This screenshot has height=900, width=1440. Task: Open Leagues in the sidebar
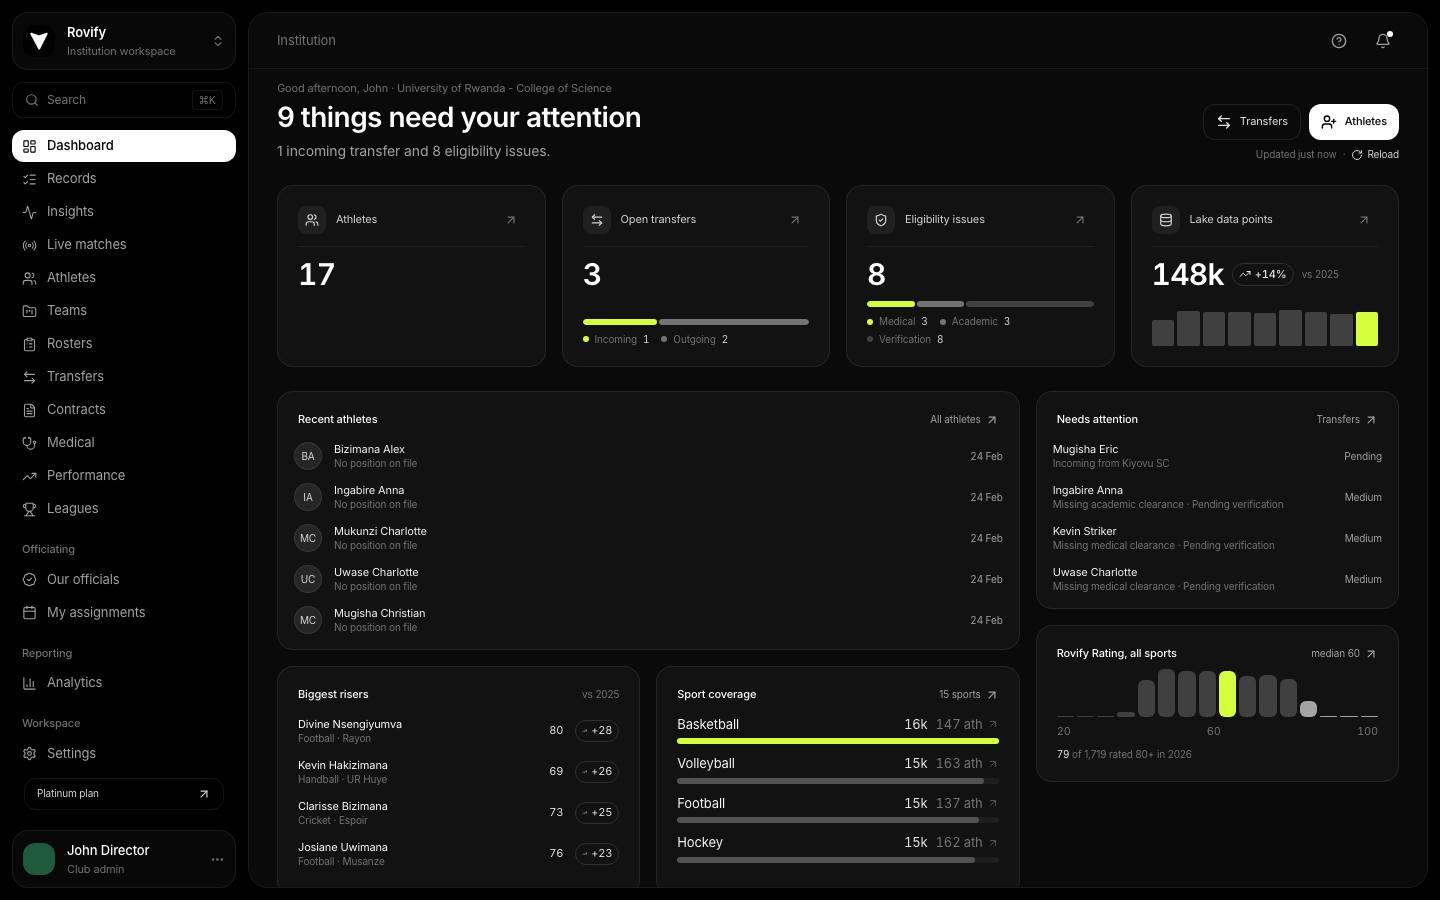[124, 509]
